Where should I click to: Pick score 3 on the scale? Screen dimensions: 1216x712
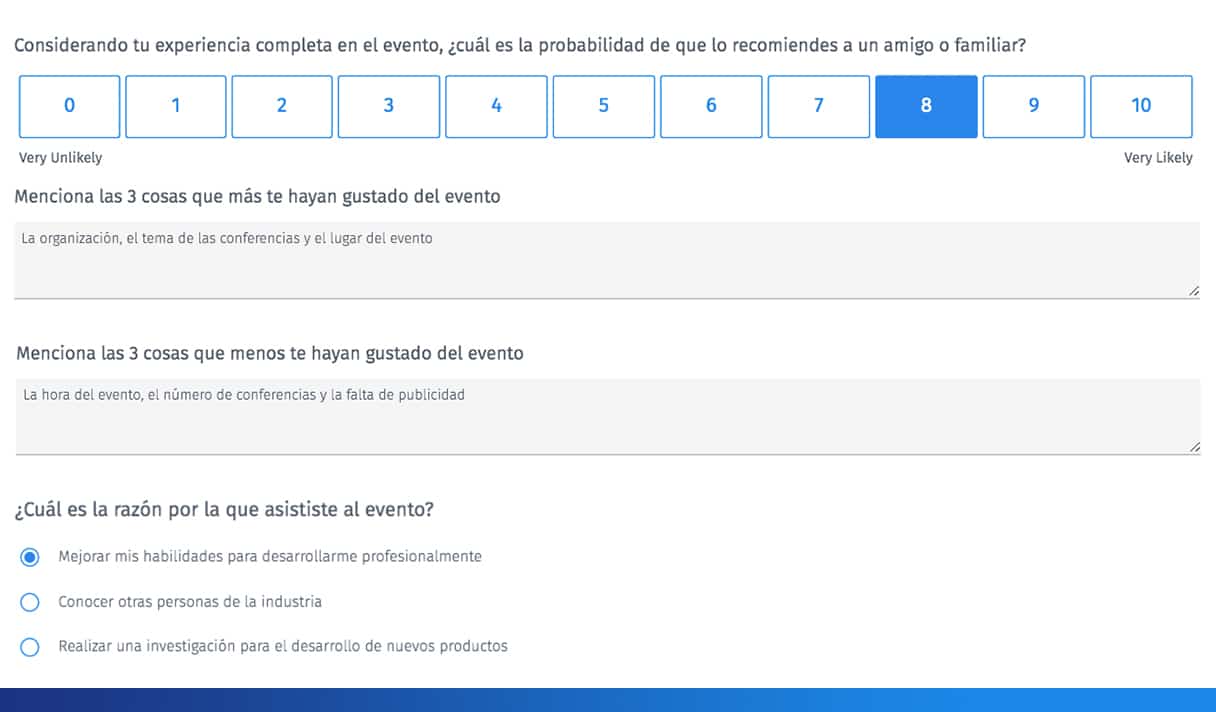(x=389, y=106)
